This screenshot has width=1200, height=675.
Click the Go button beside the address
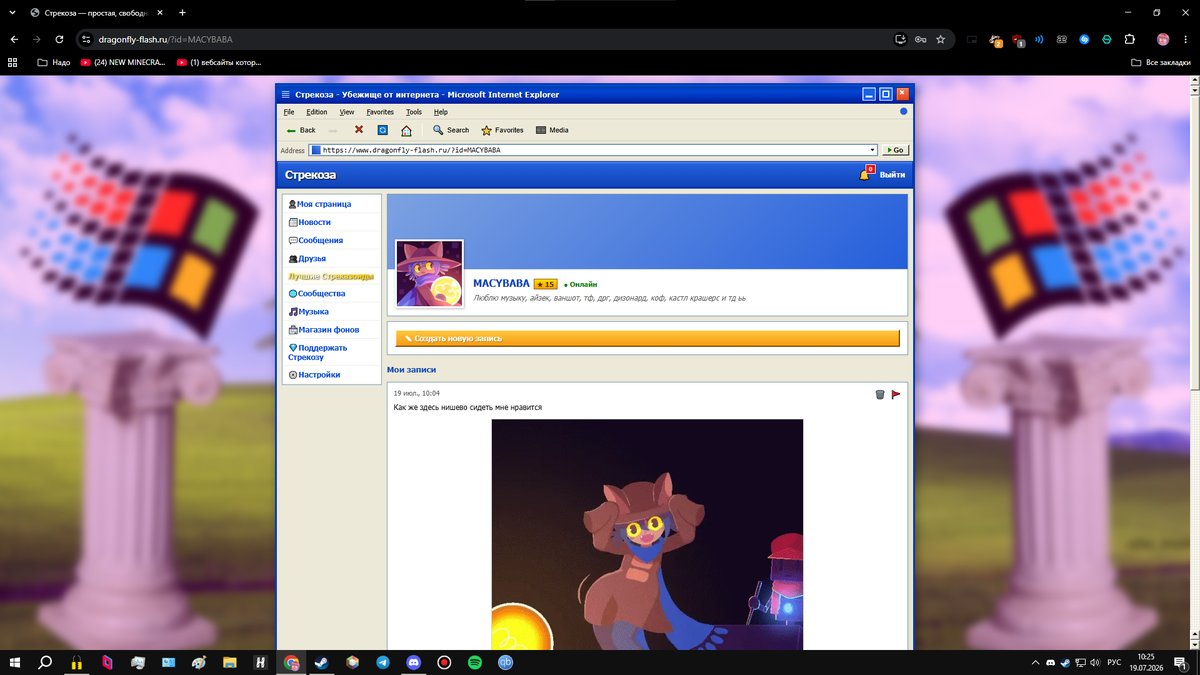click(895, 150)
